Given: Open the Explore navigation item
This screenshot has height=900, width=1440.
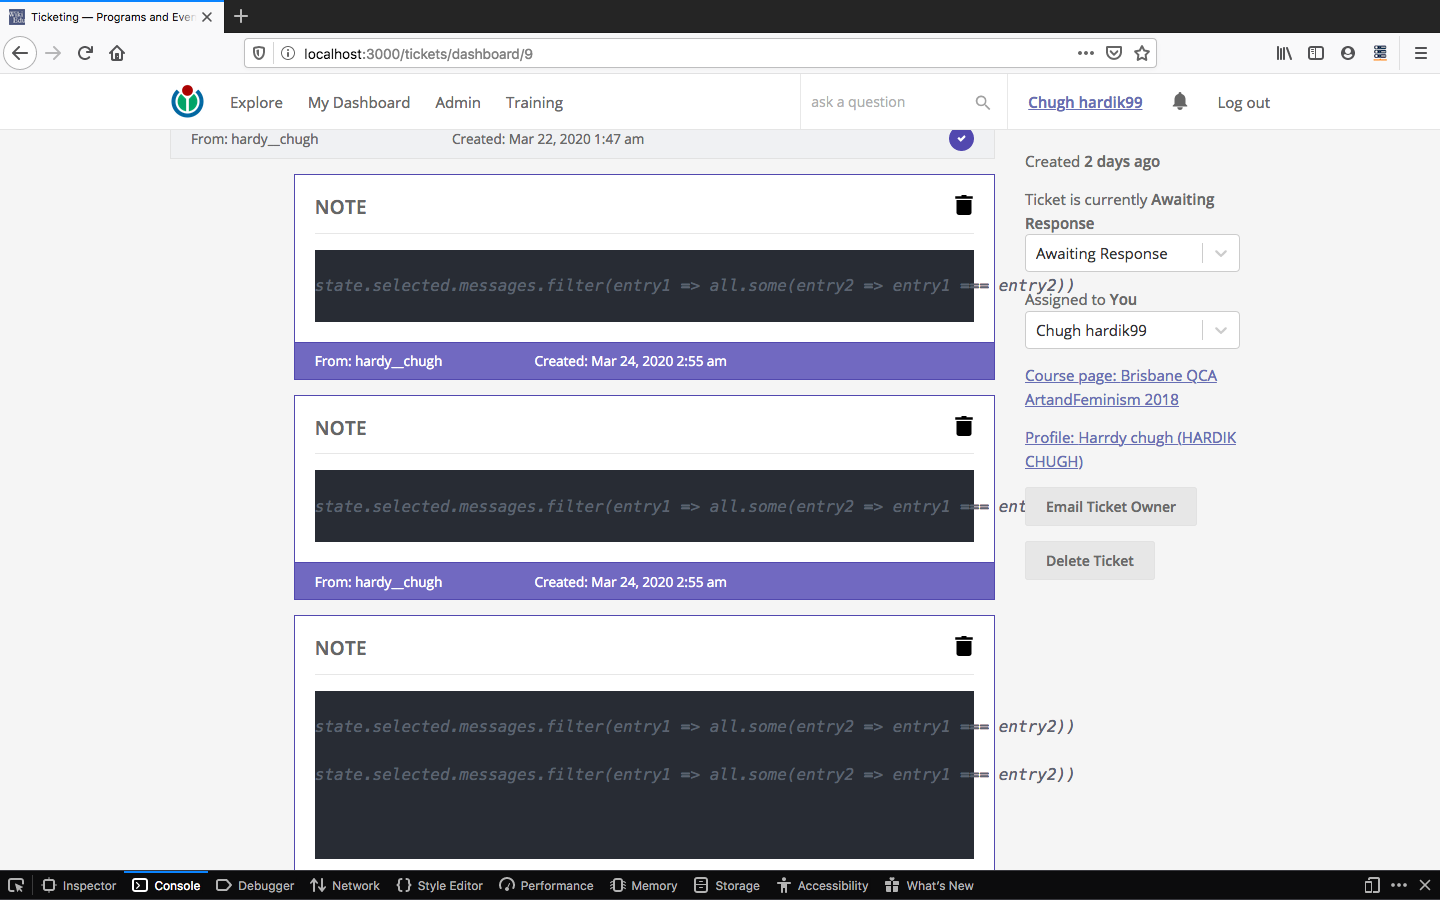Looking at the screenshot, I should click(256, 102).
